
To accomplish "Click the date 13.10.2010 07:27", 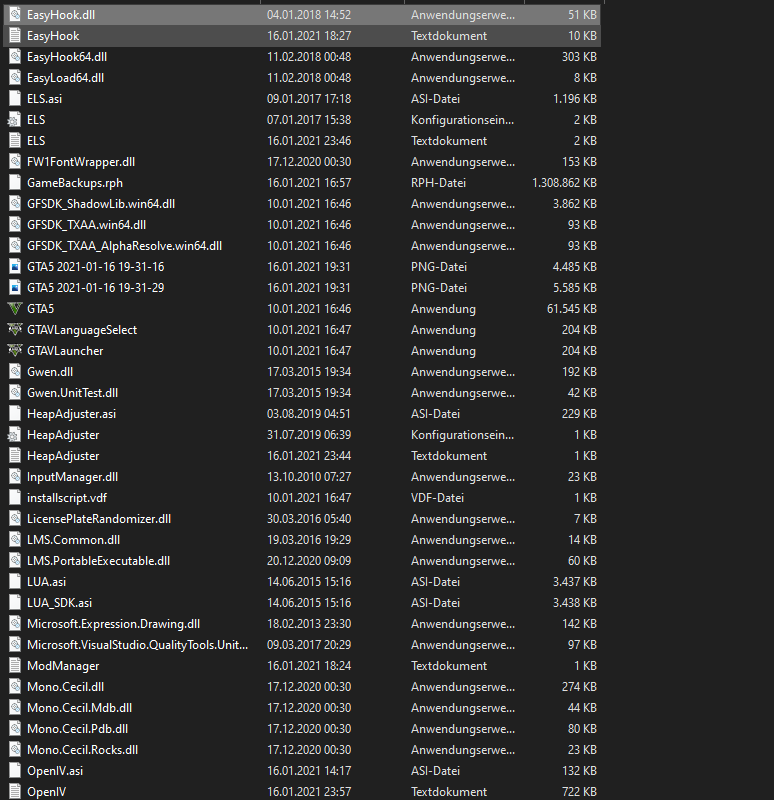I will [309, 477].
